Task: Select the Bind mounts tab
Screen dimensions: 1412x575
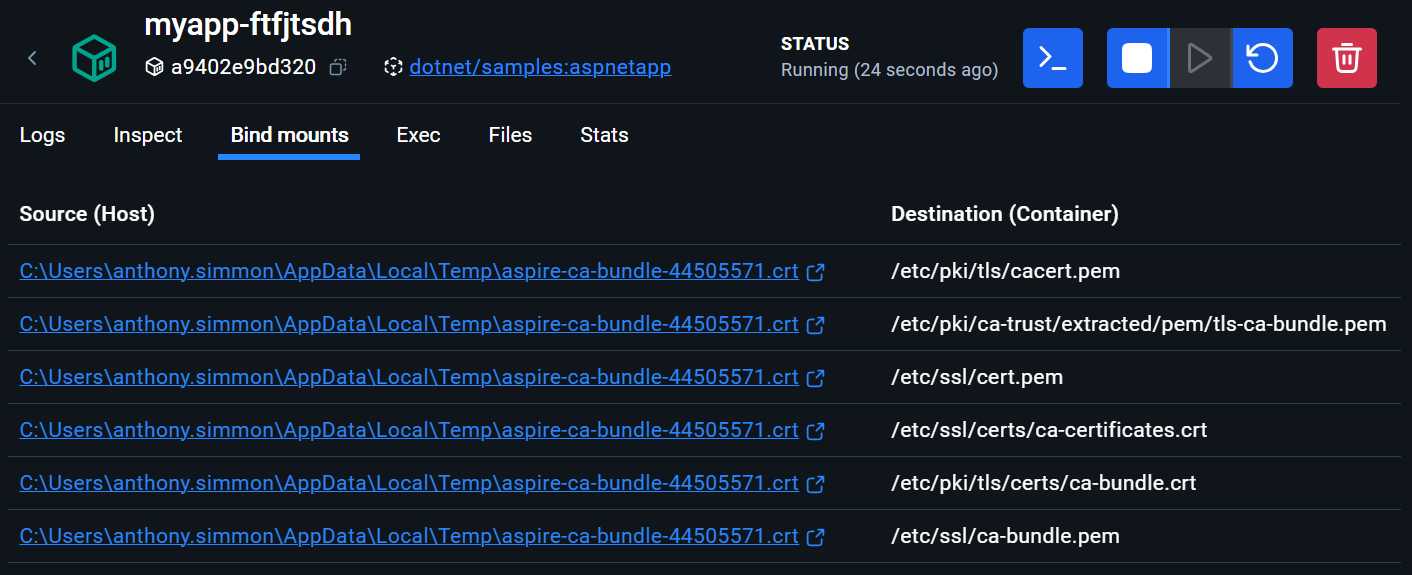Action: click(x=289, y=135)
